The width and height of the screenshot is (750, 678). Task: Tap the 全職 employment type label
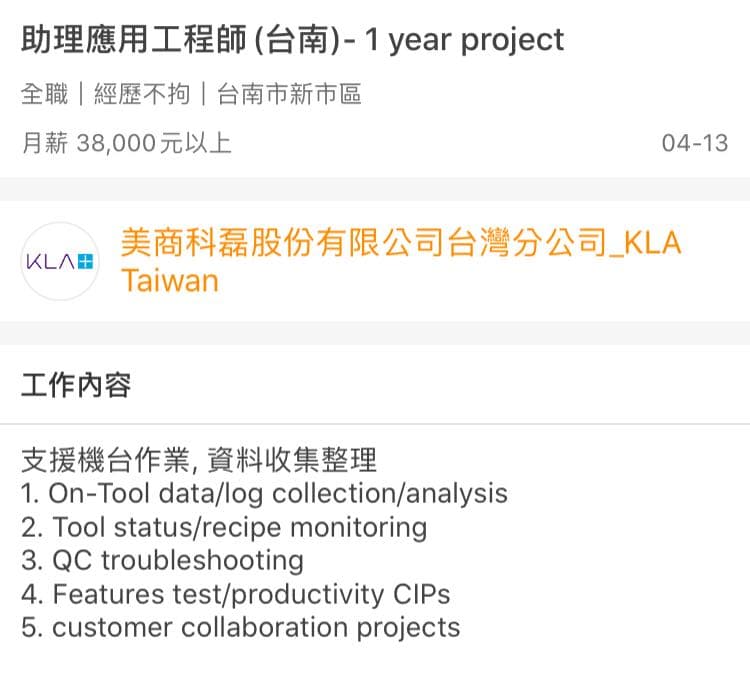coord(44,95)
